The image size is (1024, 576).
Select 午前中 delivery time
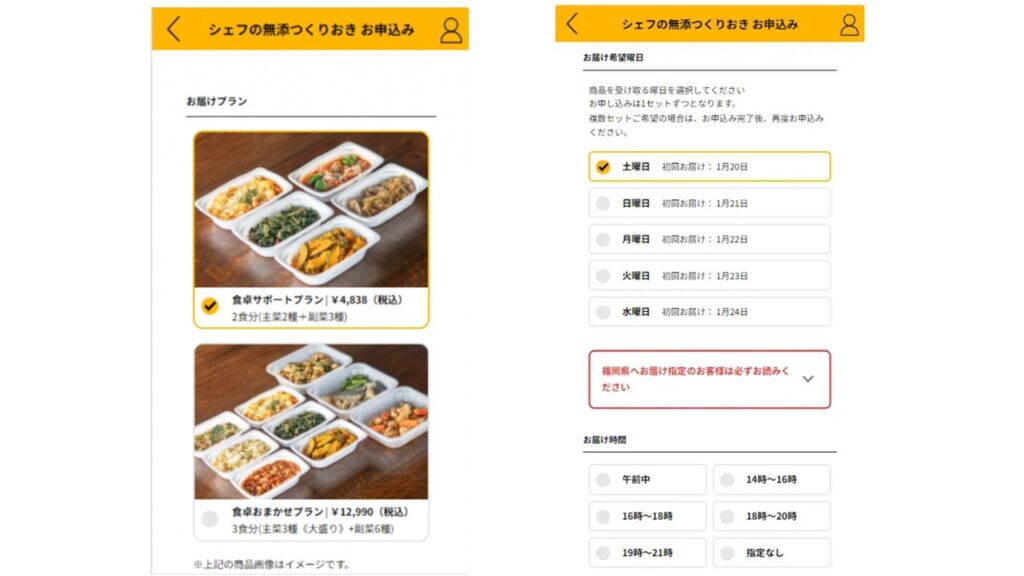coord(647,479)
